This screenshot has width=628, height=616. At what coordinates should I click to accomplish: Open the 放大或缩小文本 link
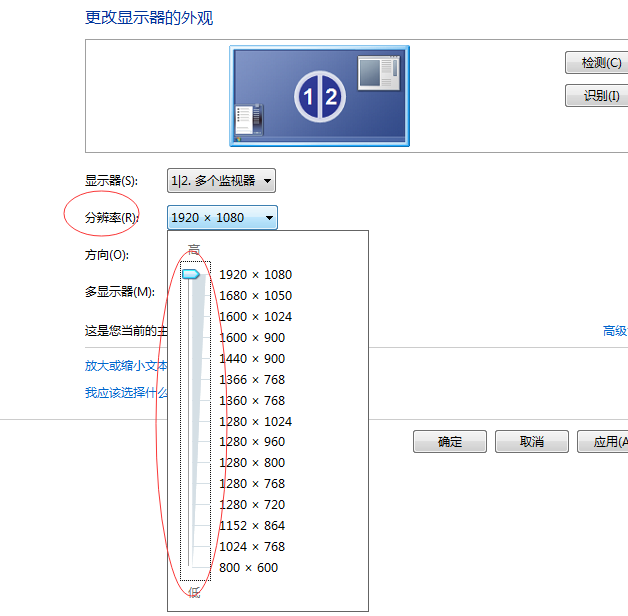coord(127,366)
